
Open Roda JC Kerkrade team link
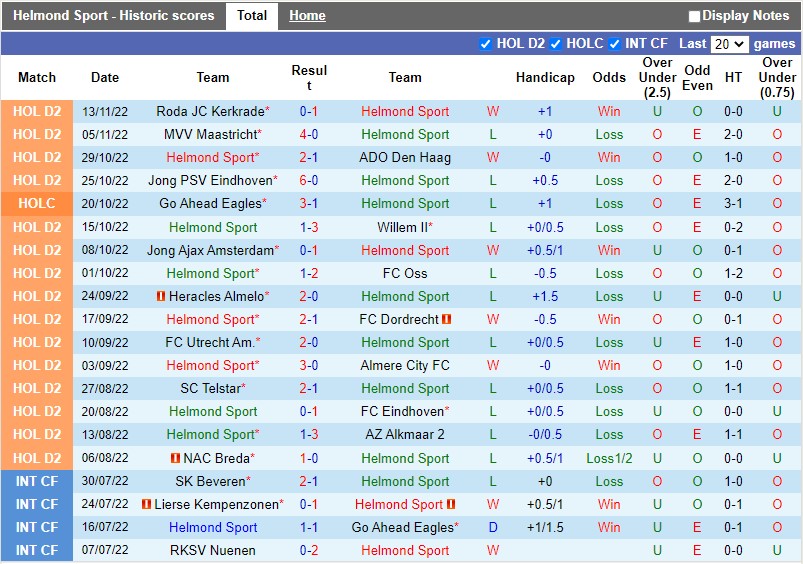pyautogui.click(x=210, y=111)
